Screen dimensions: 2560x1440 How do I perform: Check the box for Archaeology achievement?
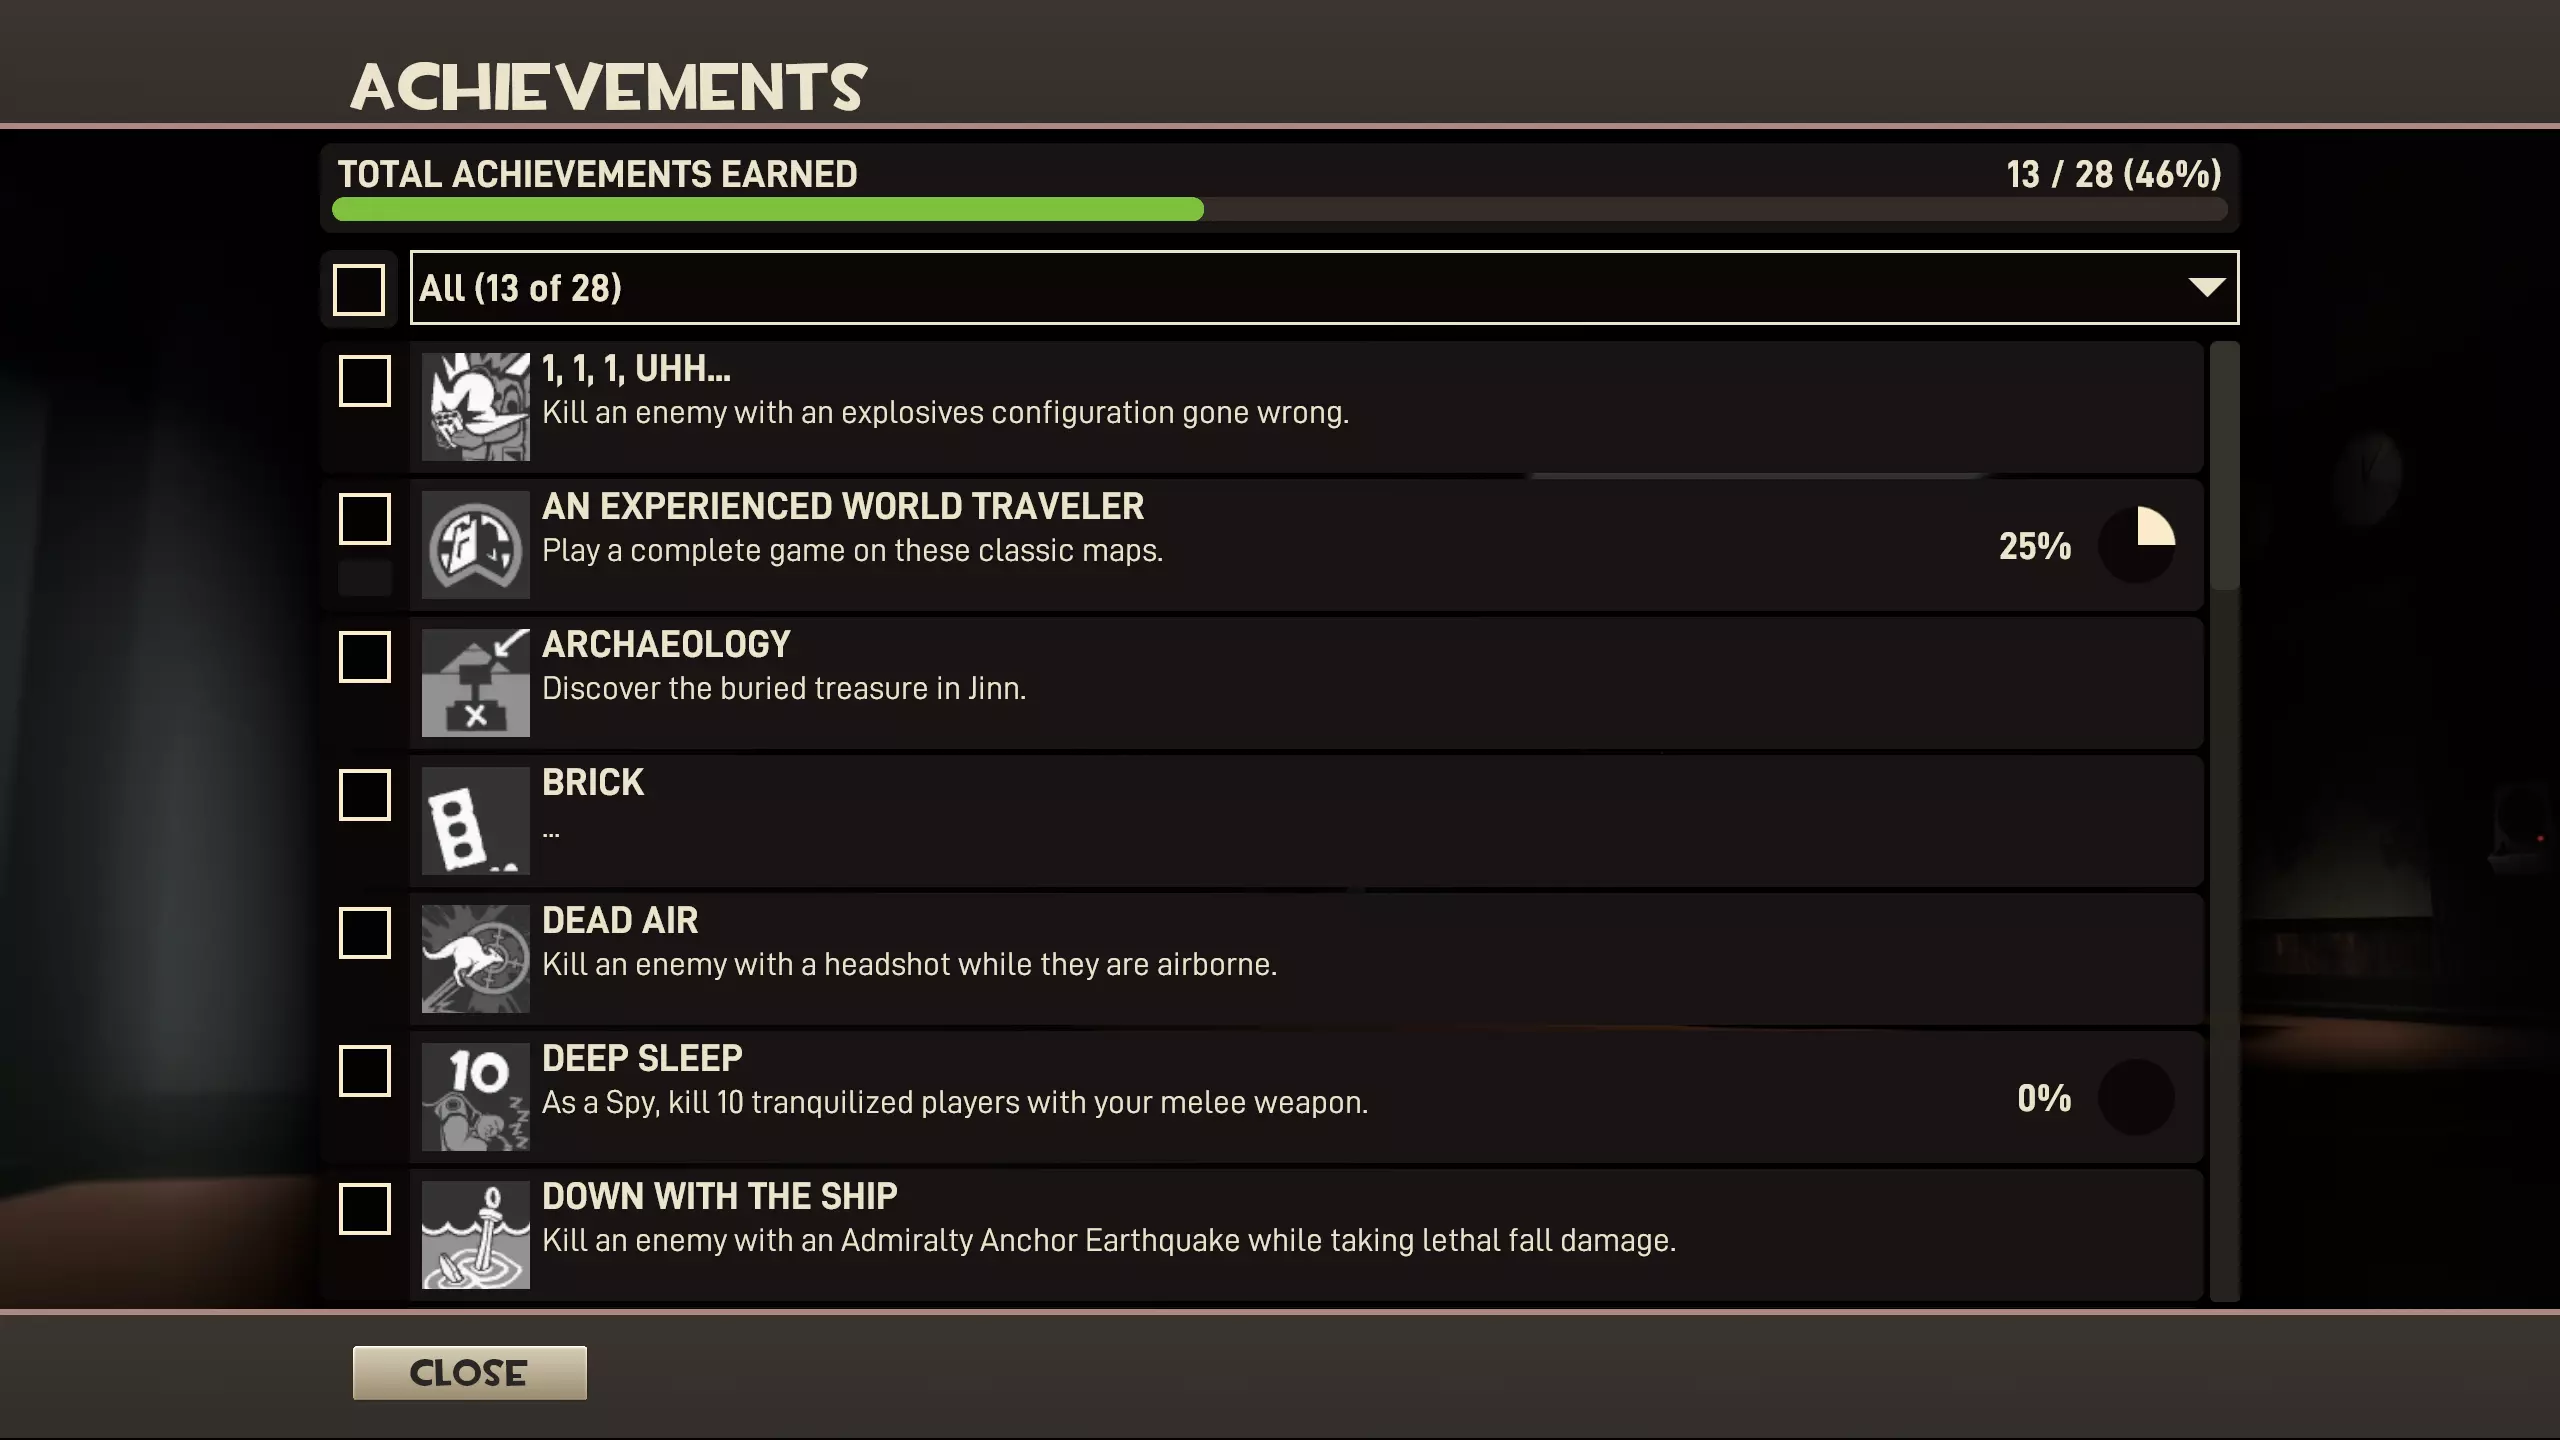click(365, 657)
